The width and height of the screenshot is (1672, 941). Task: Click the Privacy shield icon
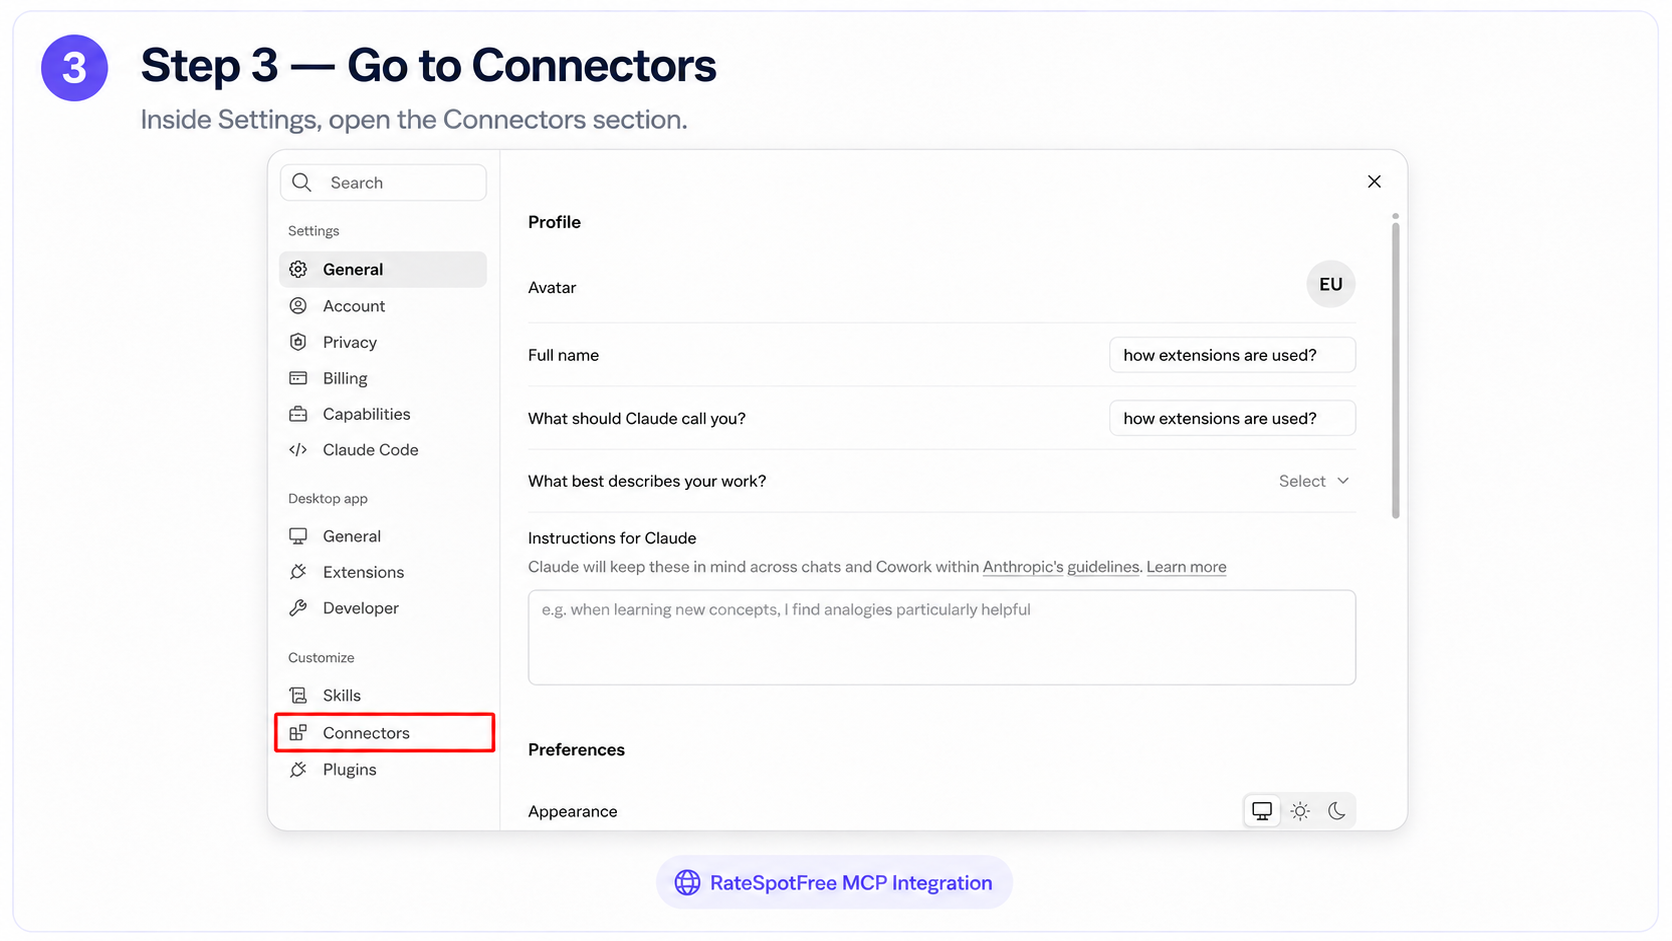298,342
